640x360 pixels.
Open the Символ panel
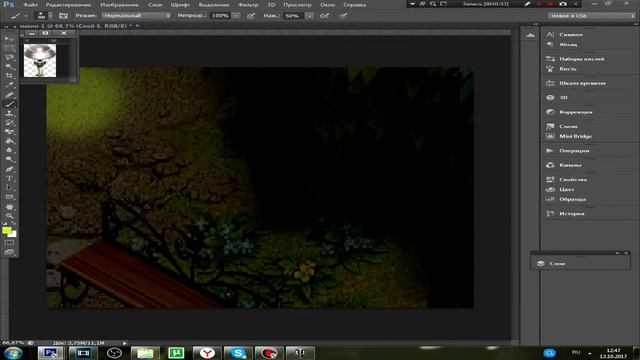[571, 35]
